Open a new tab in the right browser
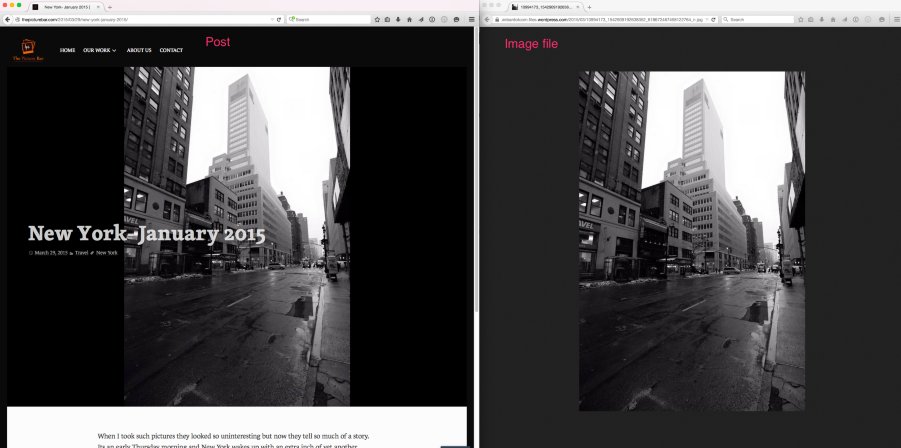The width and height of the screenshot is (901, 448). pyautogui.click(x=590, y=7)
